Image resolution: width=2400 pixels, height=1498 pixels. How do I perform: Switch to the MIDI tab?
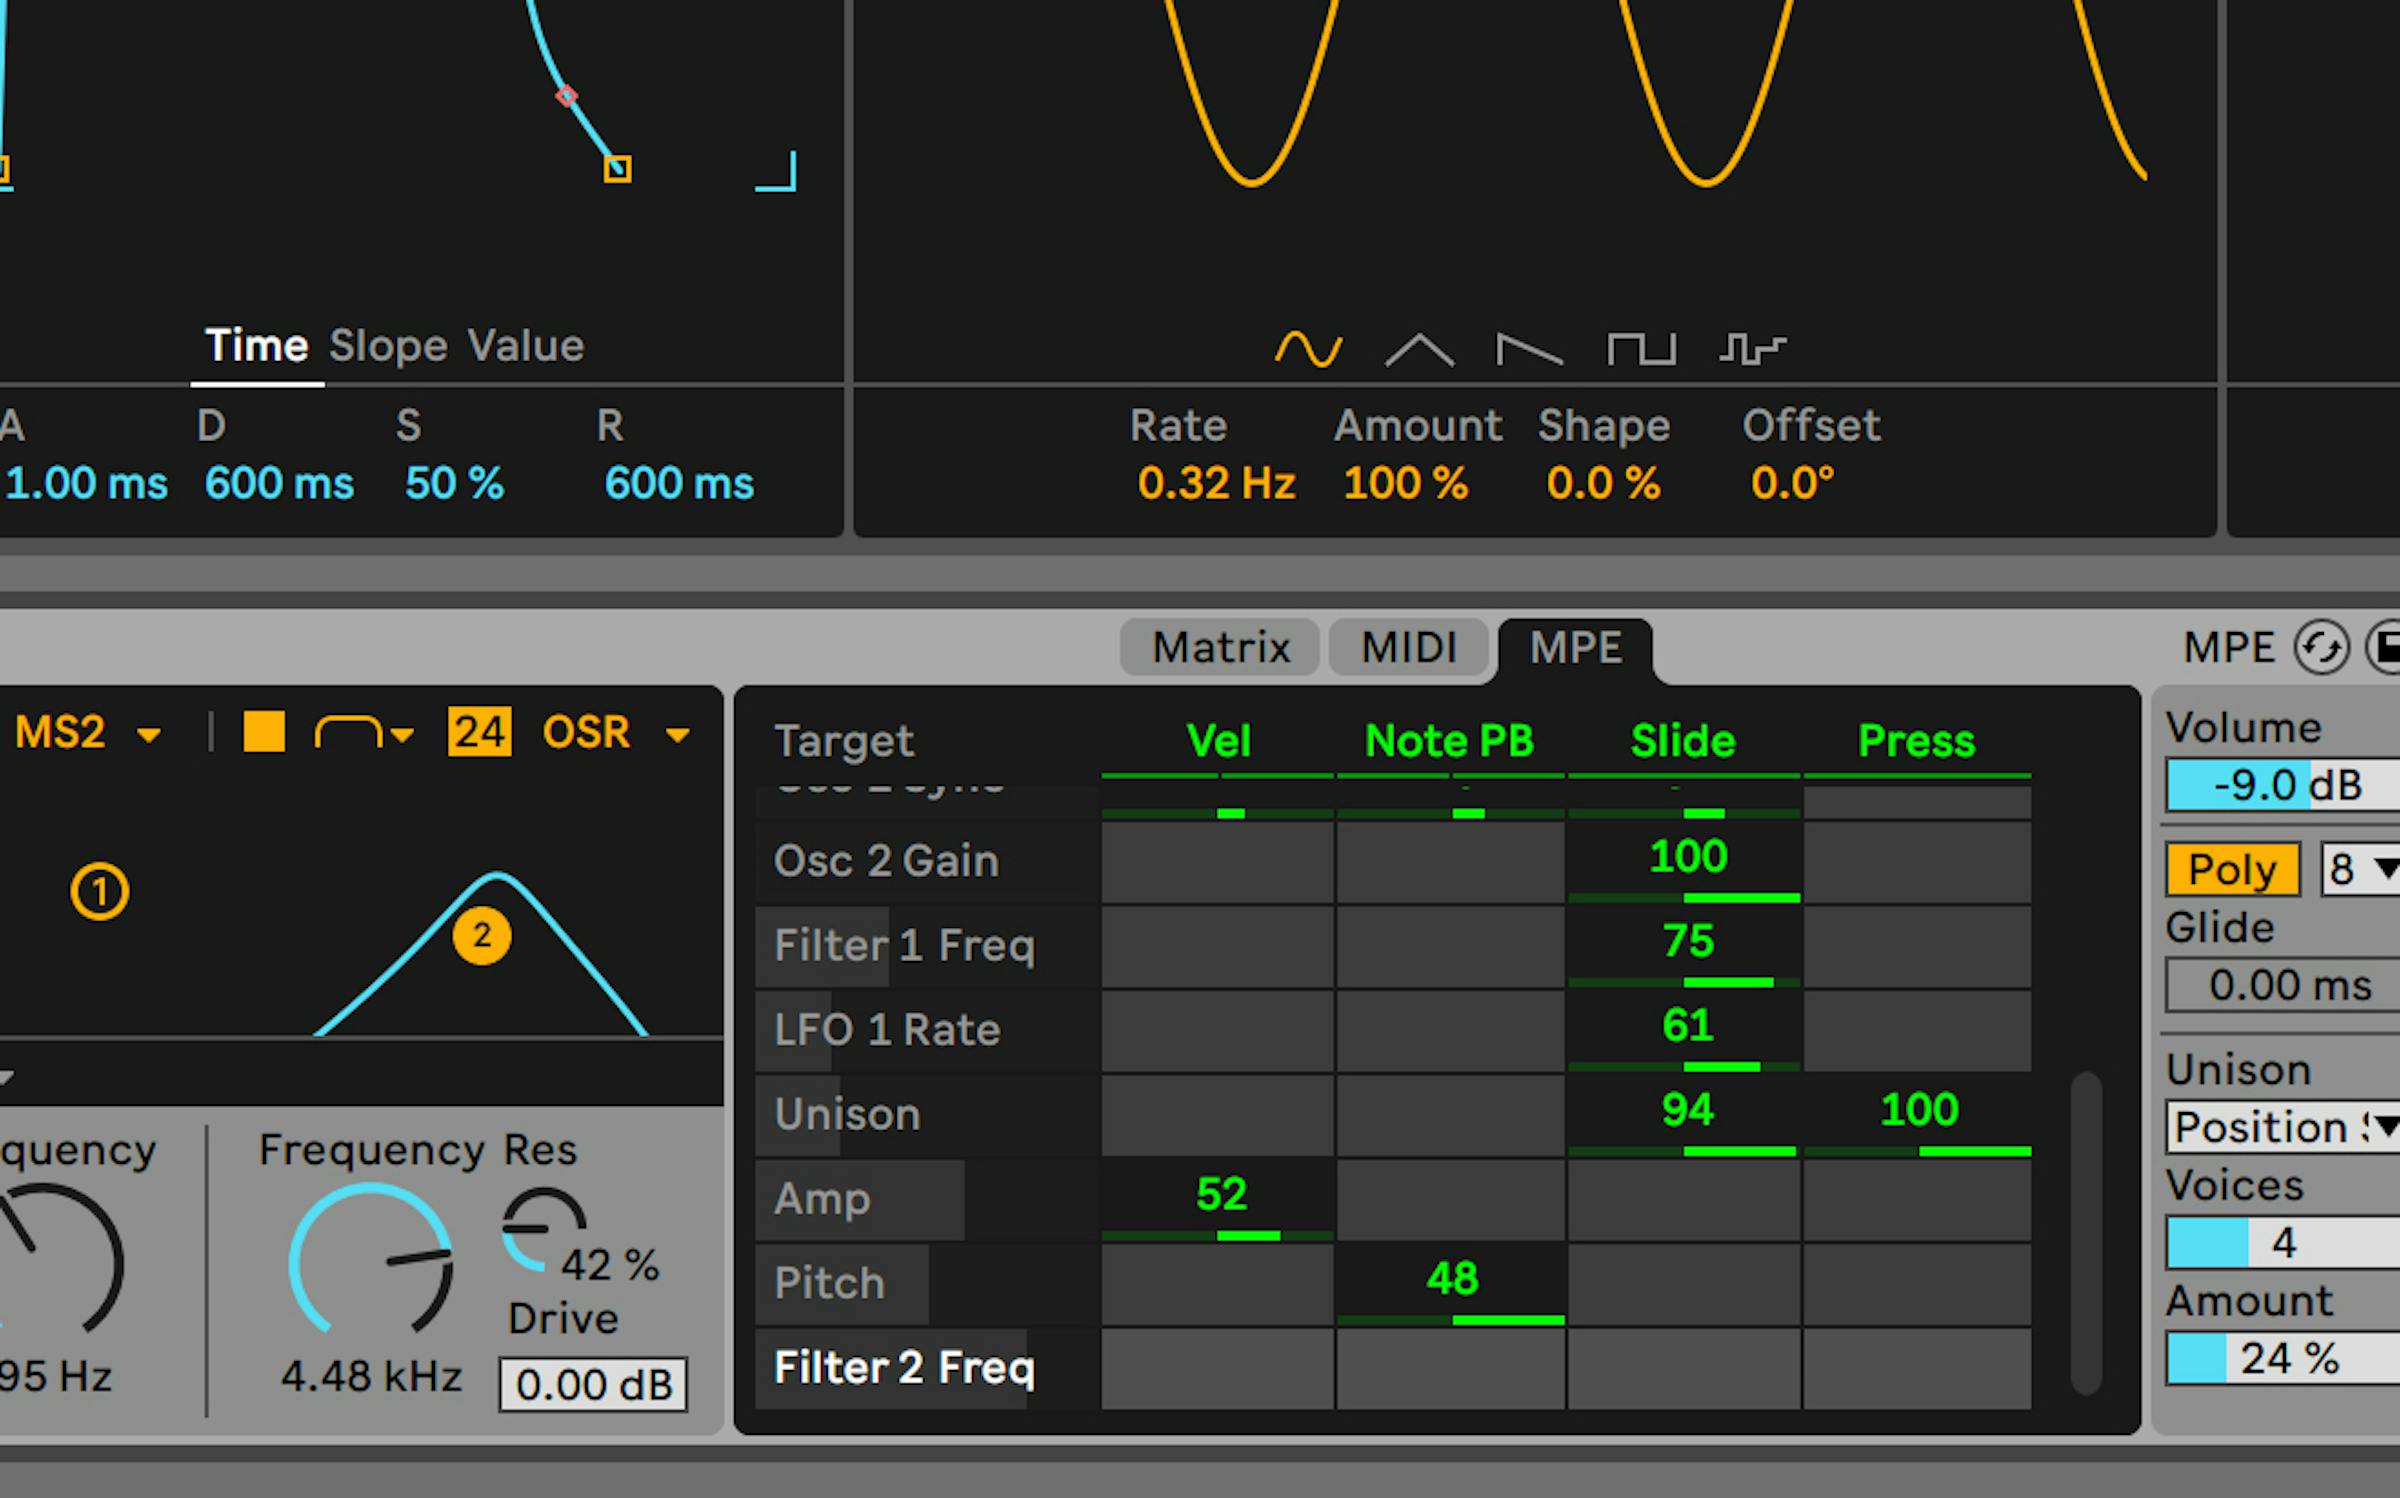tap(1408, 647)
